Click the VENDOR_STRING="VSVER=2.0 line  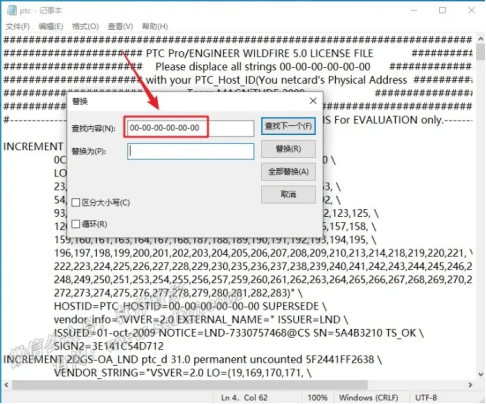coord(183,373)
